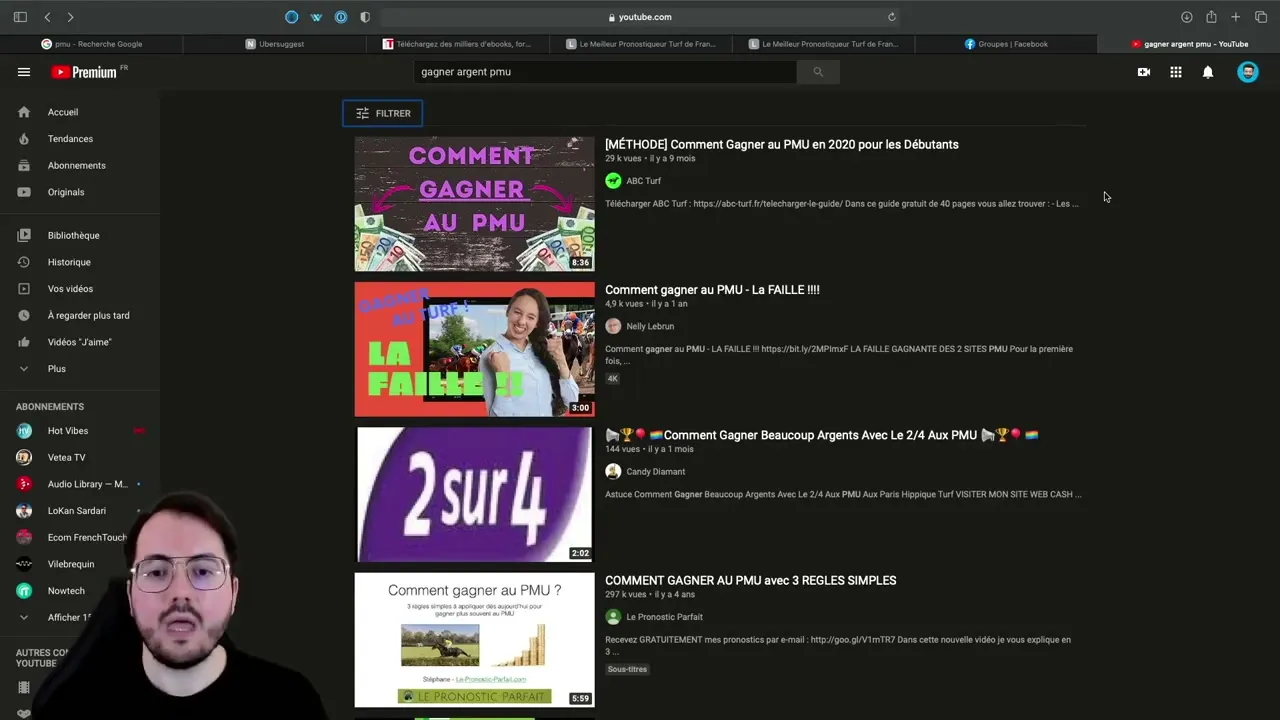Open the notifications bell

coord(1208,72)
